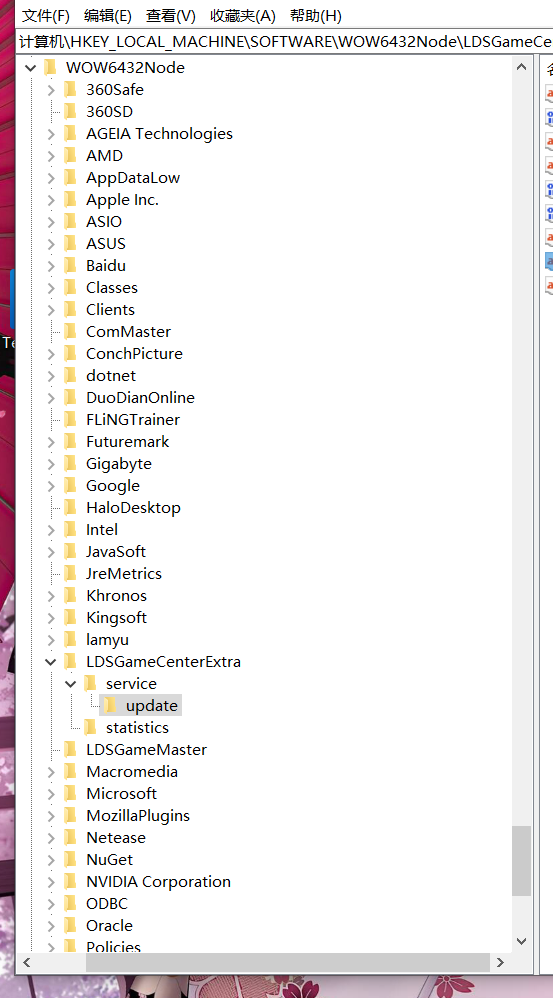This screenshot has width=553, height=998.
Task: Click the Google key folder icon
Action: [71, 486]
